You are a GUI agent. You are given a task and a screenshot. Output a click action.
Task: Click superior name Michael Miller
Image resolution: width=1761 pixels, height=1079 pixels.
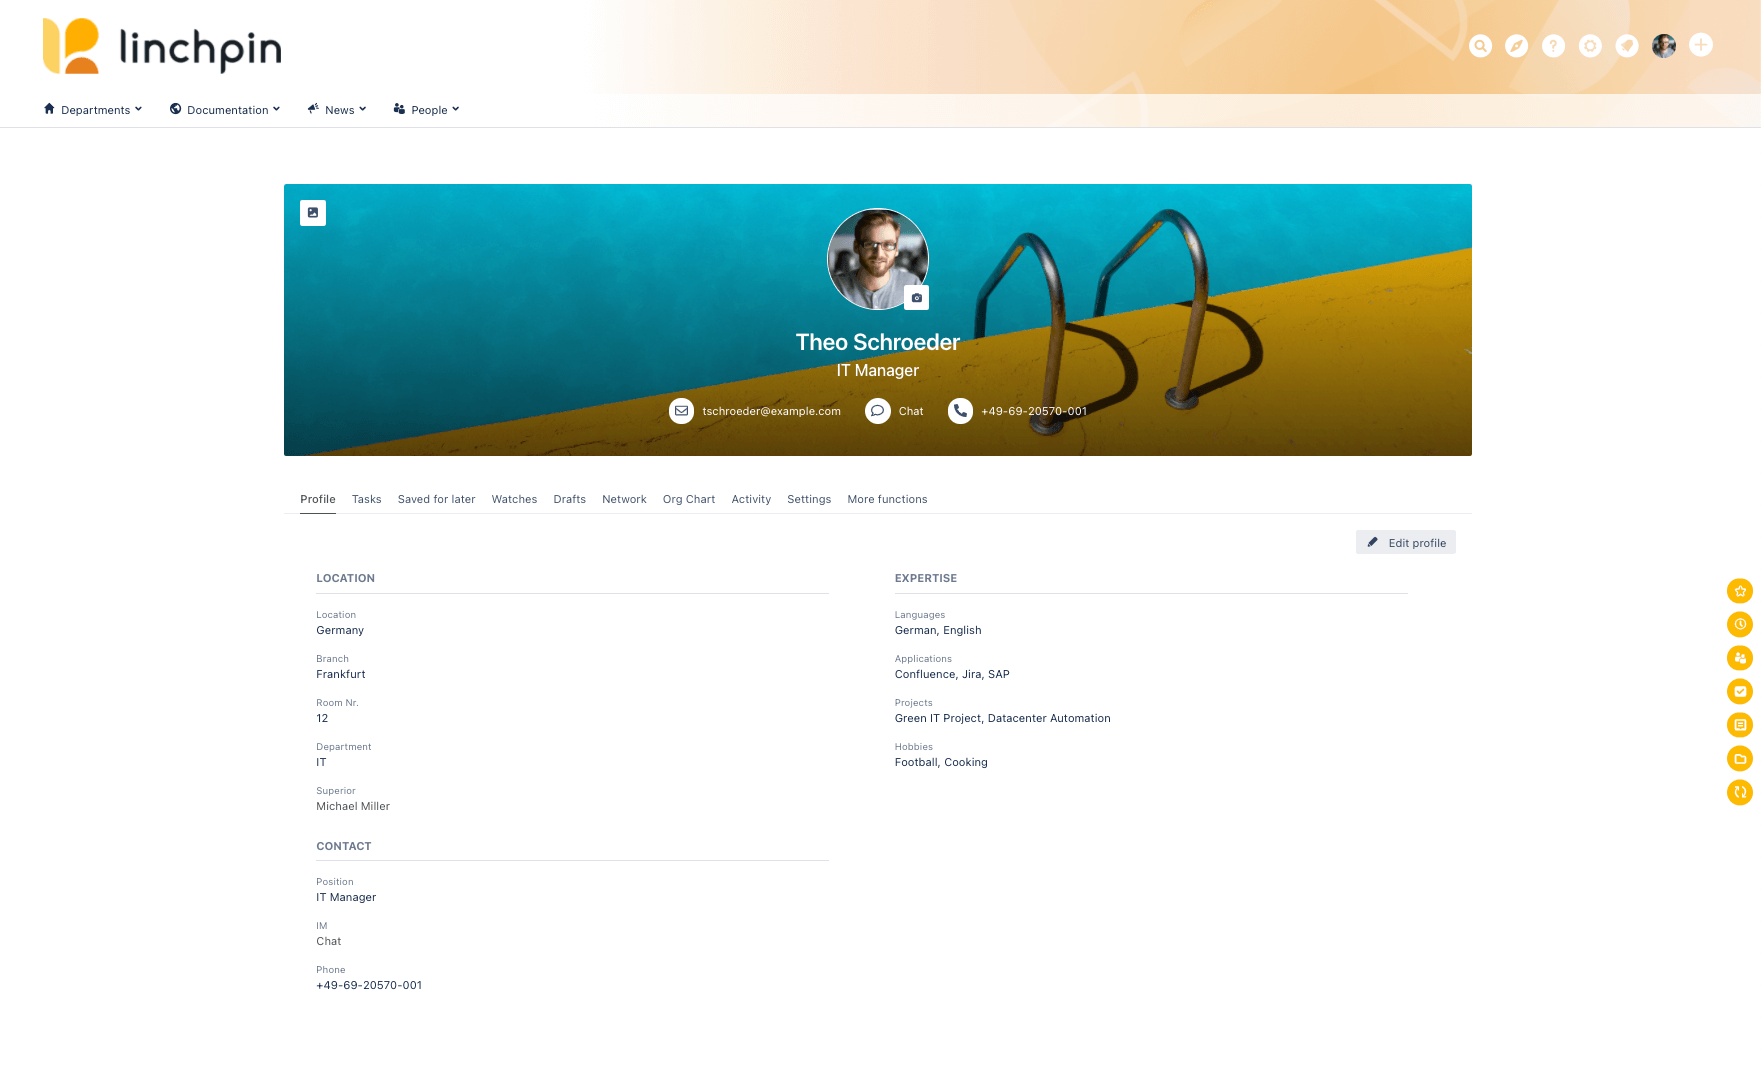(353, 806)
